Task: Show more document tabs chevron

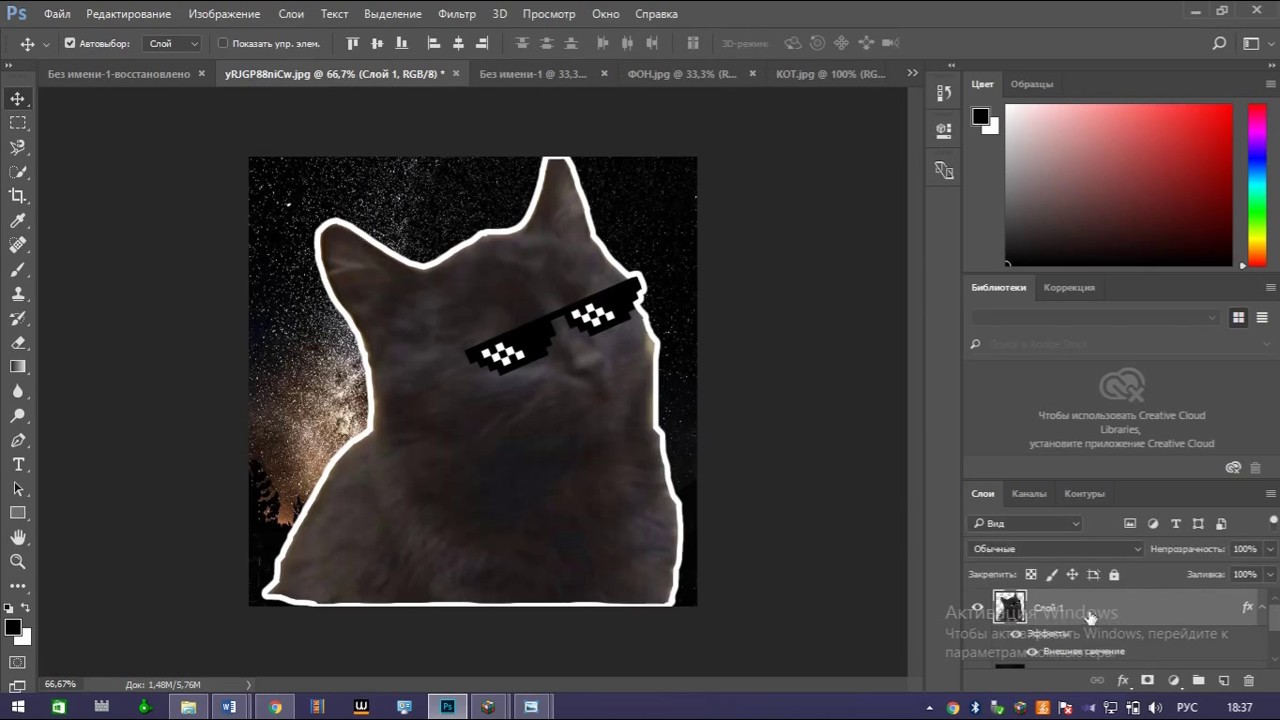Action: point(912,73)
